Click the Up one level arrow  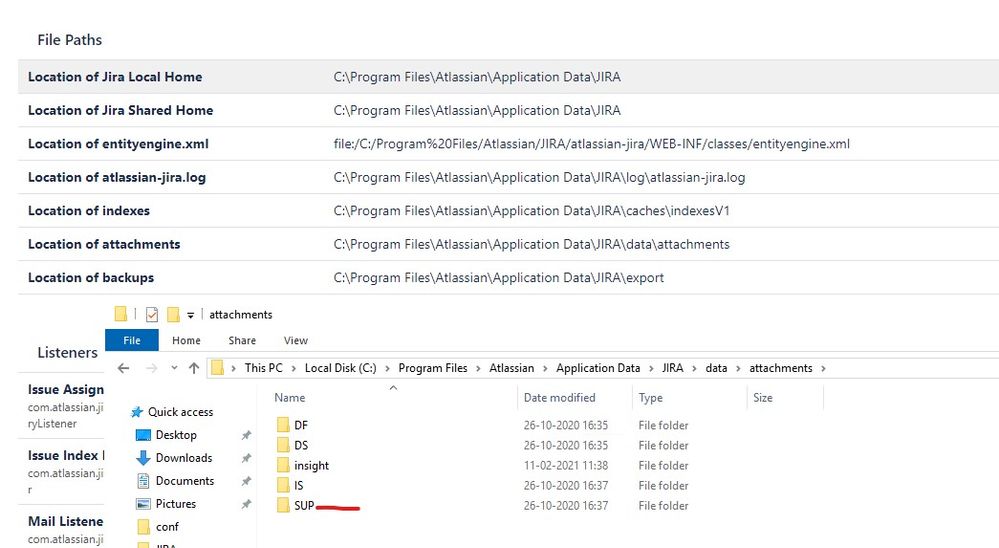click(x=194, y=368)
